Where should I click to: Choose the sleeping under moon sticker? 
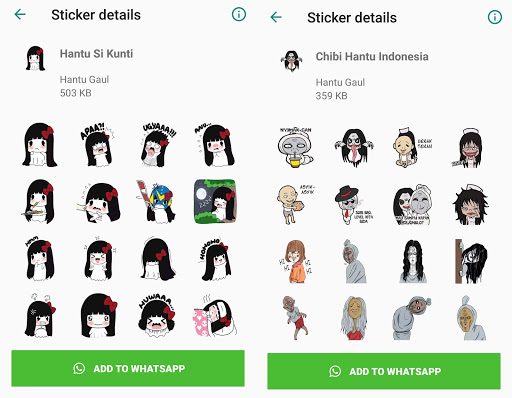click(x=215, y=201)
